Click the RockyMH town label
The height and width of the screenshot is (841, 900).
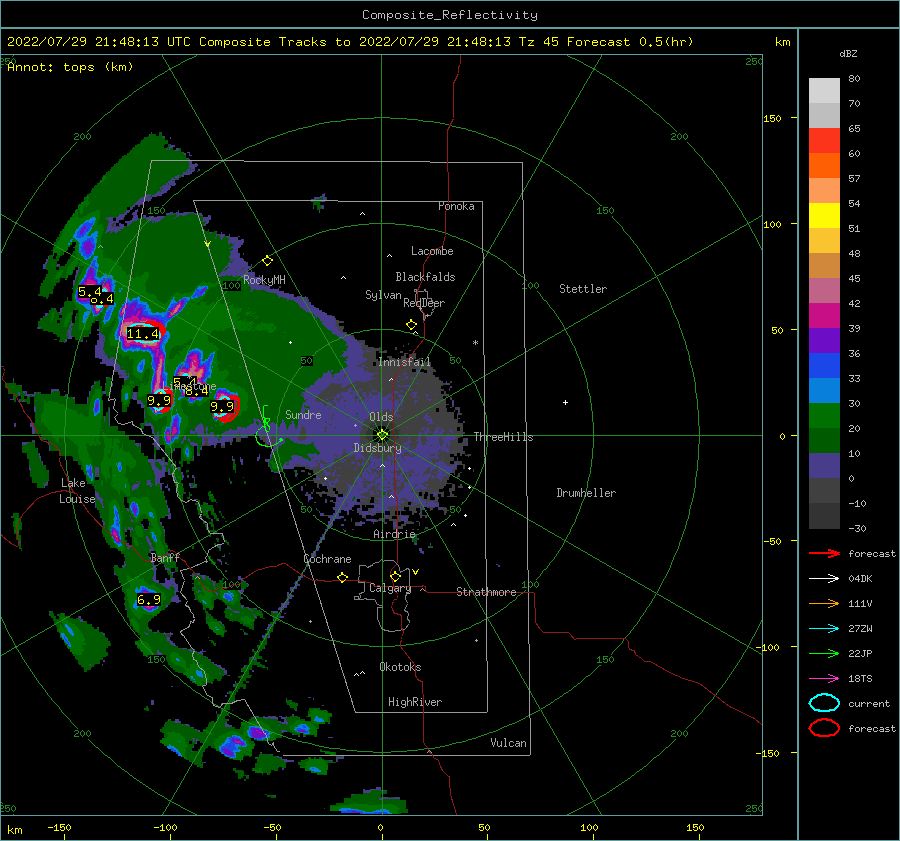[x=264, y=280]
